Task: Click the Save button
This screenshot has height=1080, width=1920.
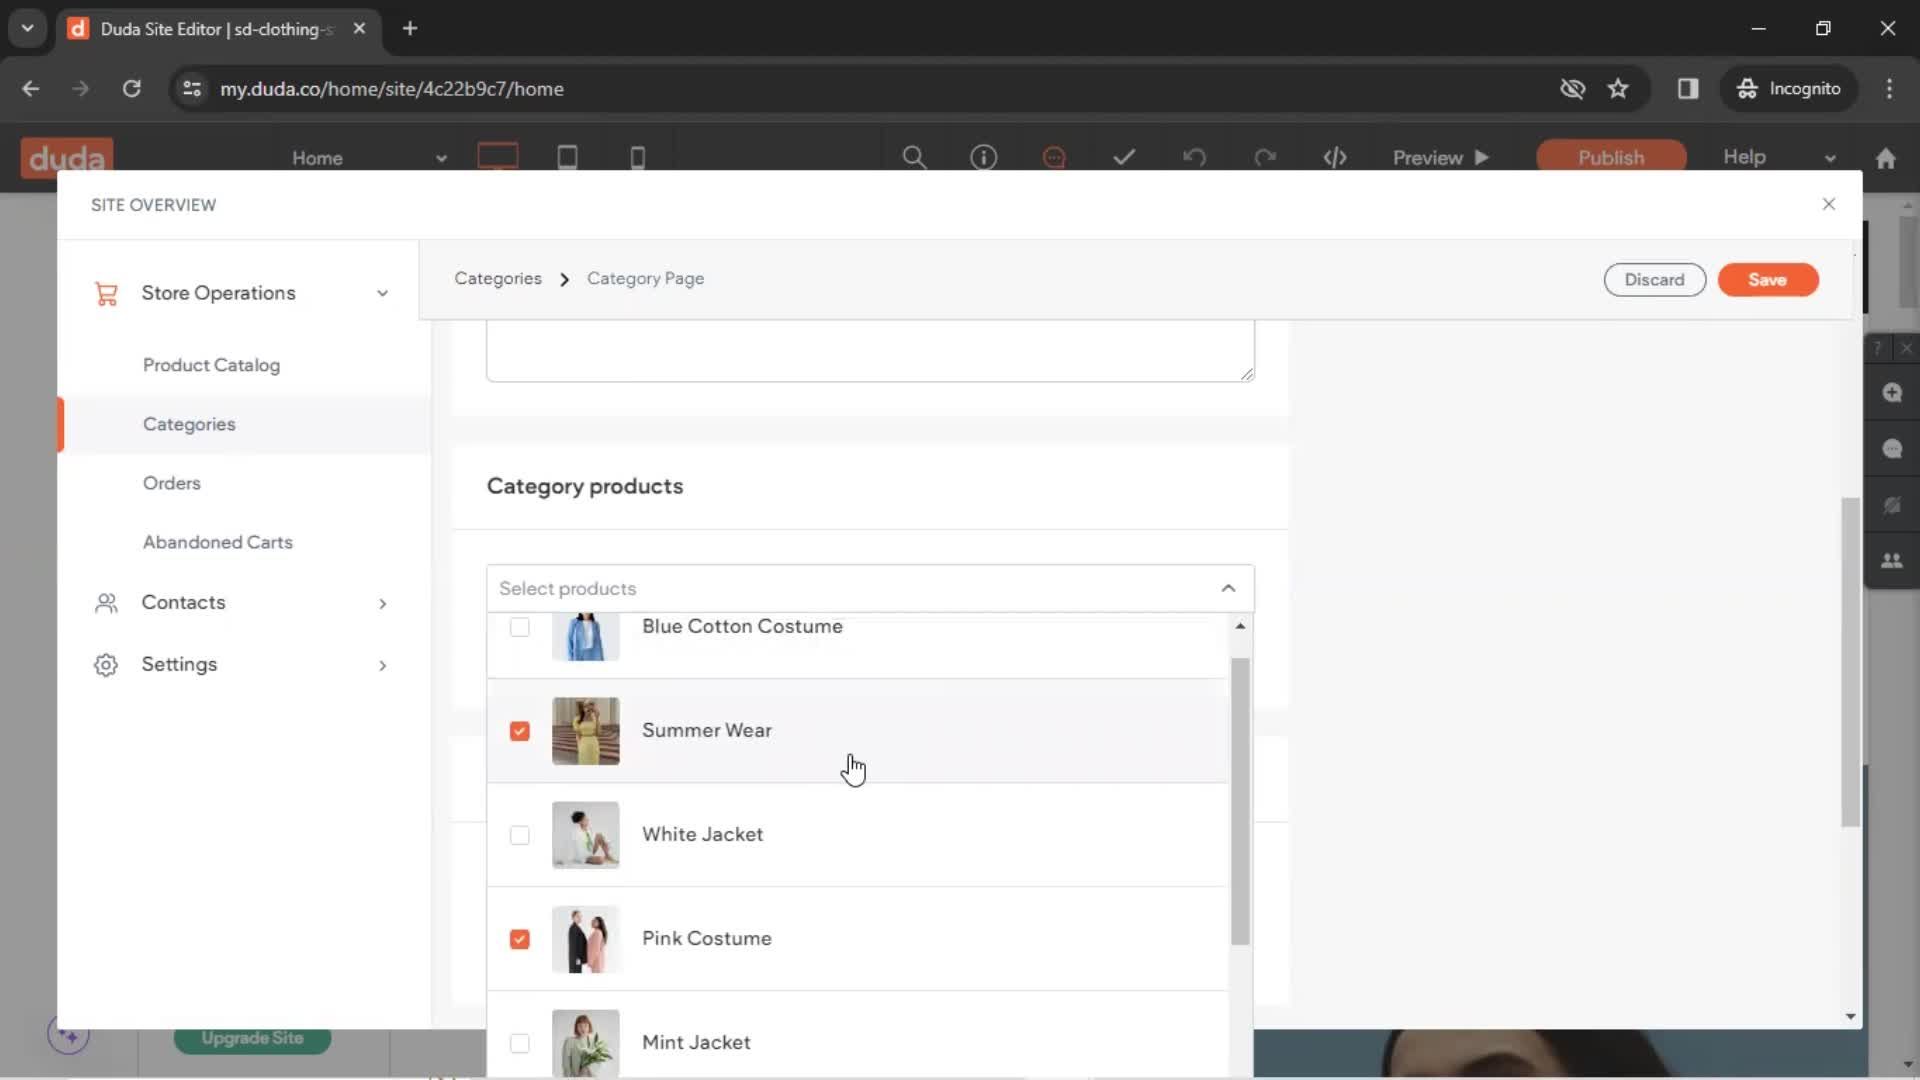Action: point(1767,280)
